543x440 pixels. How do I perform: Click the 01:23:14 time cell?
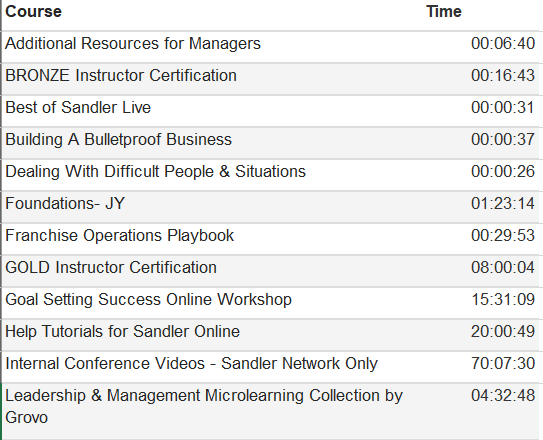pyautogui.click(x=503, y=203)
